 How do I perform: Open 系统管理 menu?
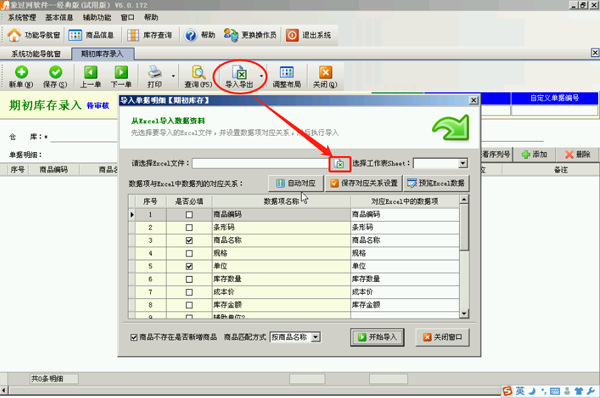(22, 17)
